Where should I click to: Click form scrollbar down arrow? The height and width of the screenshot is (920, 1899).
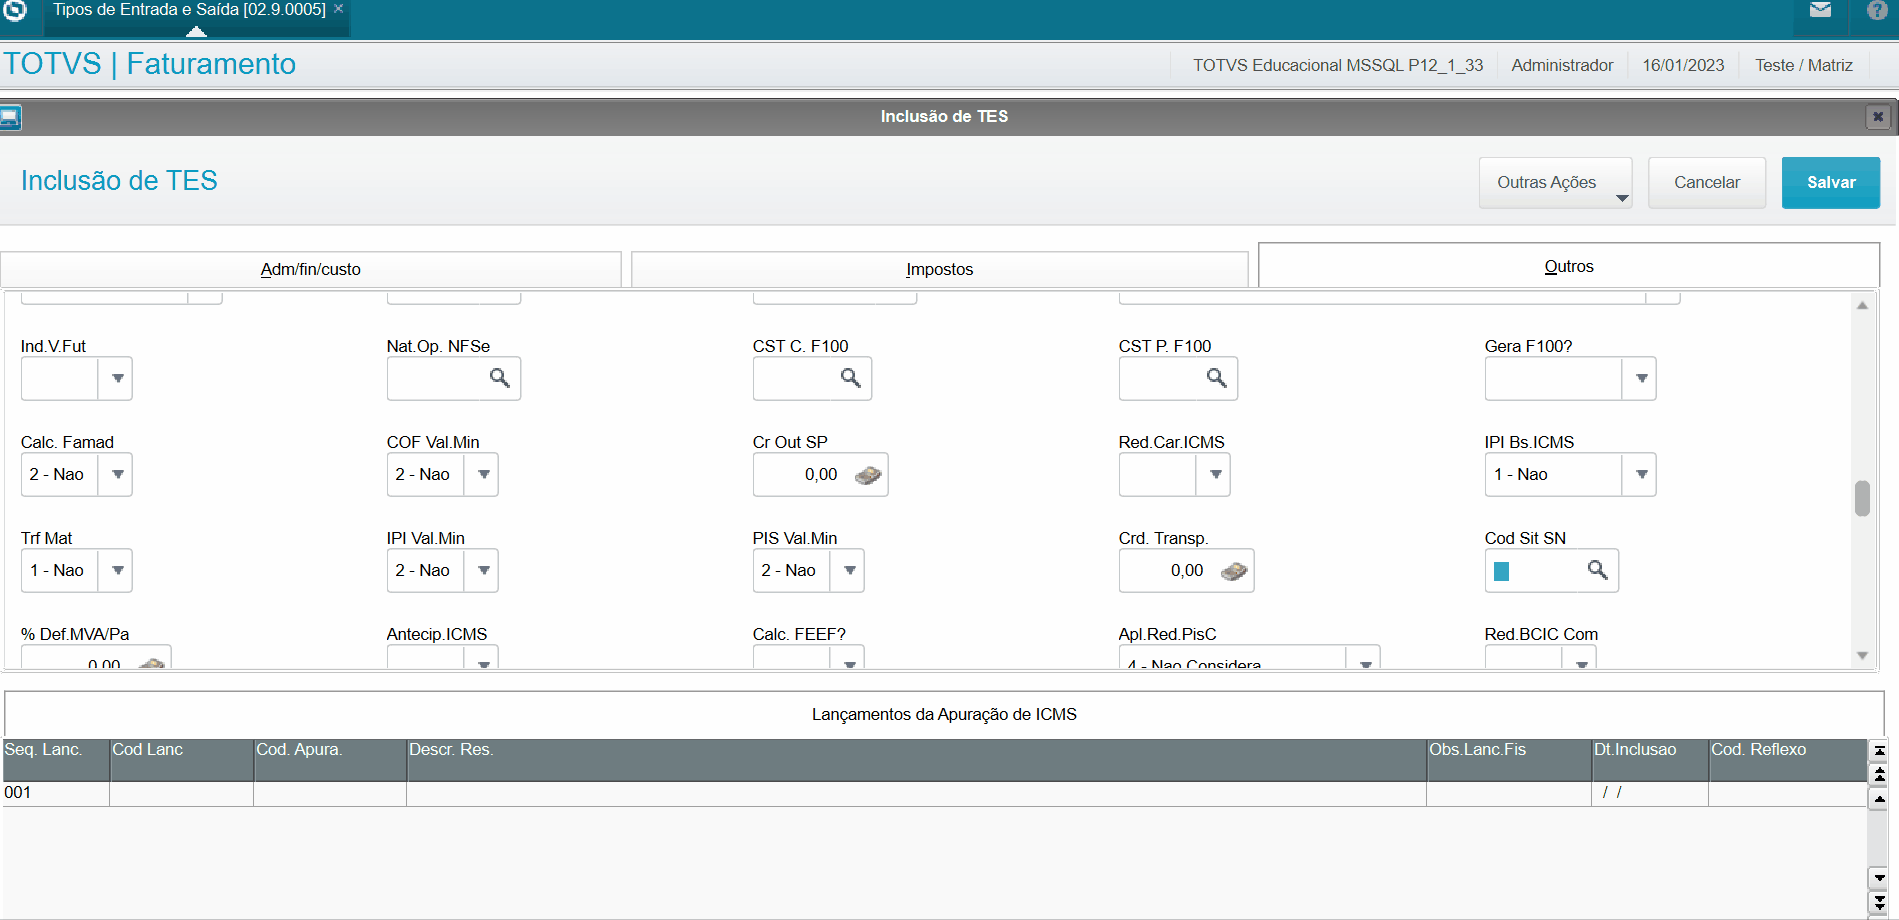pyautogui.click(x=1862, y=656)
